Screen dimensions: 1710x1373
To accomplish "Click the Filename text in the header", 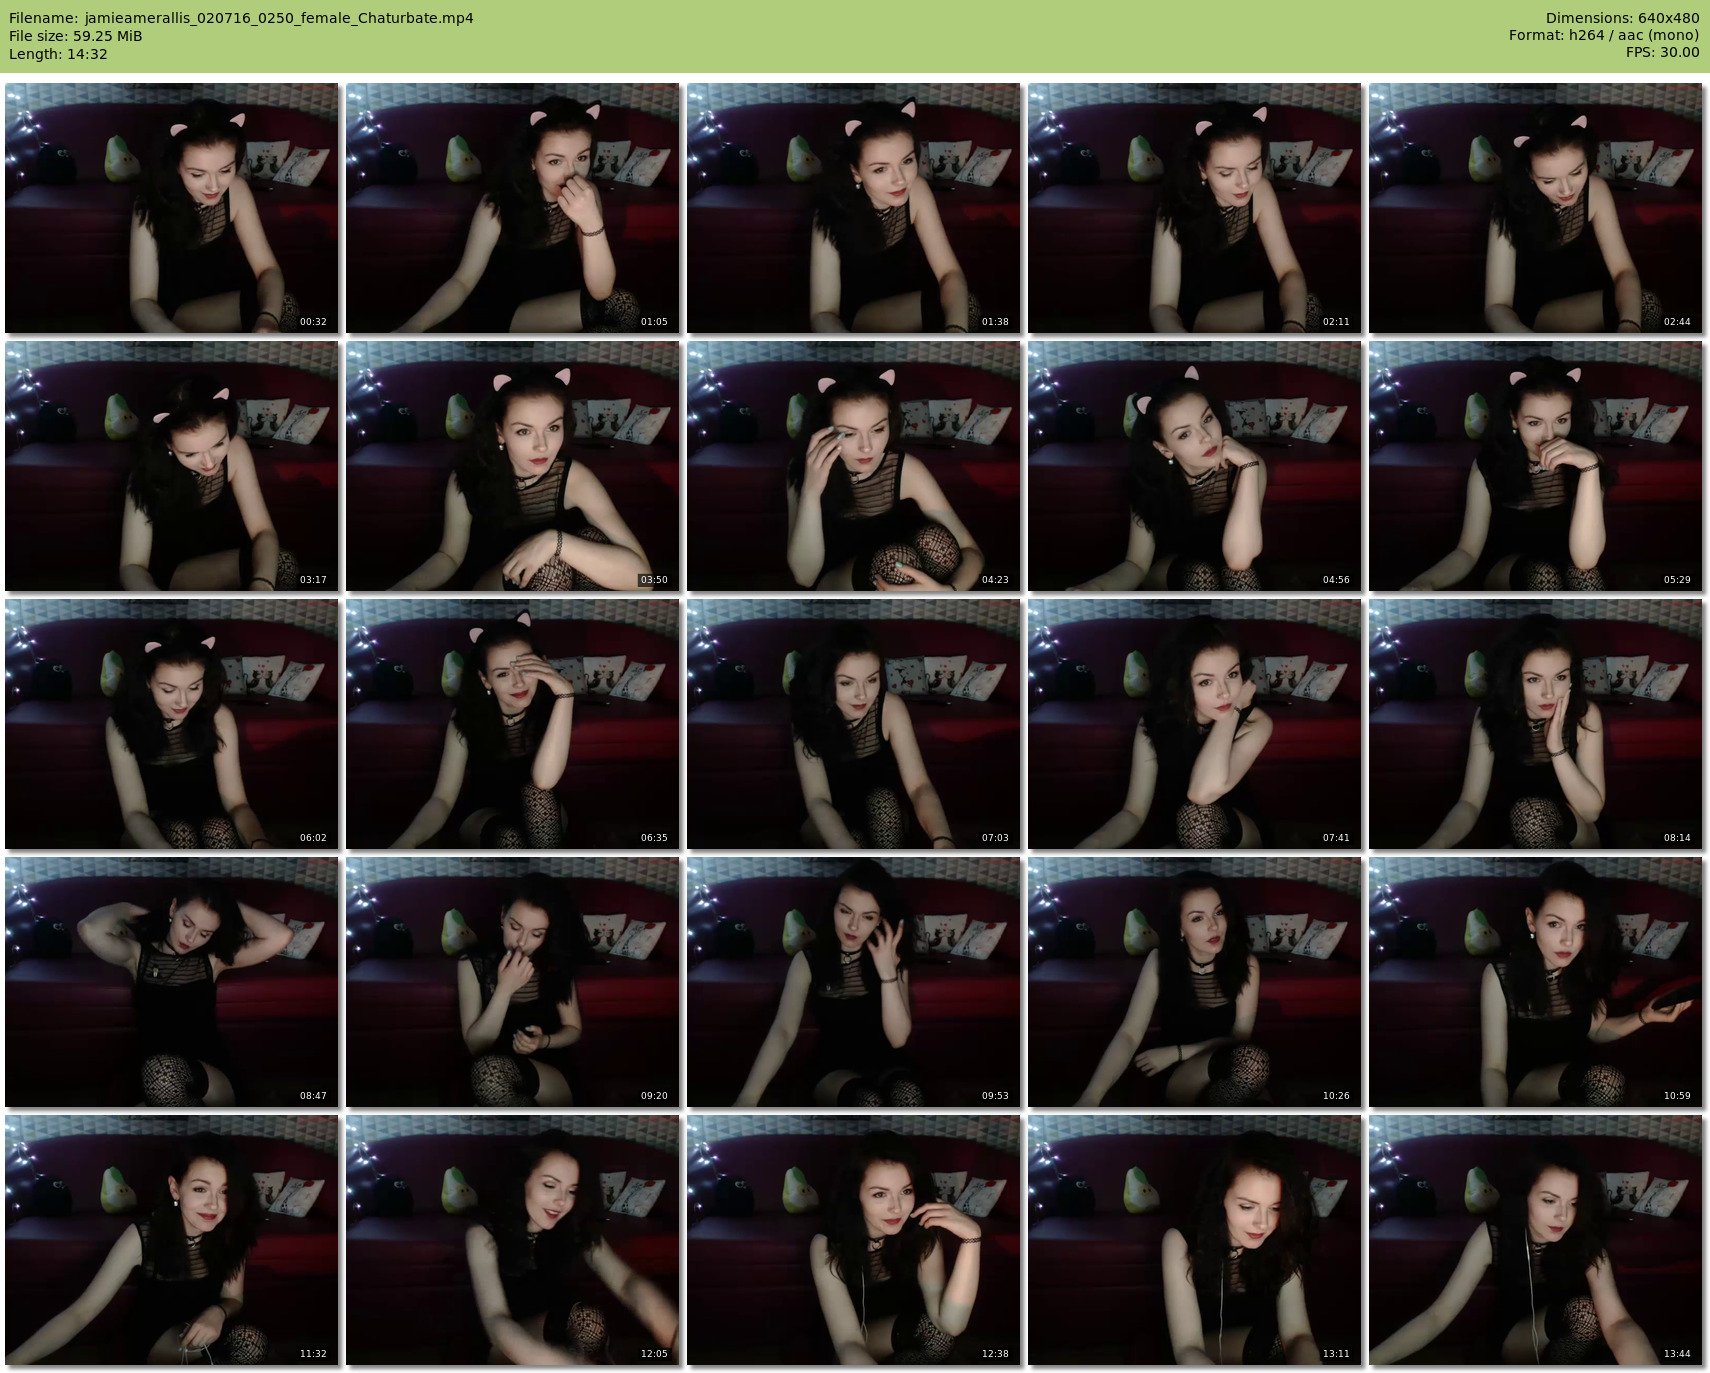I will (x=241, y=18).
